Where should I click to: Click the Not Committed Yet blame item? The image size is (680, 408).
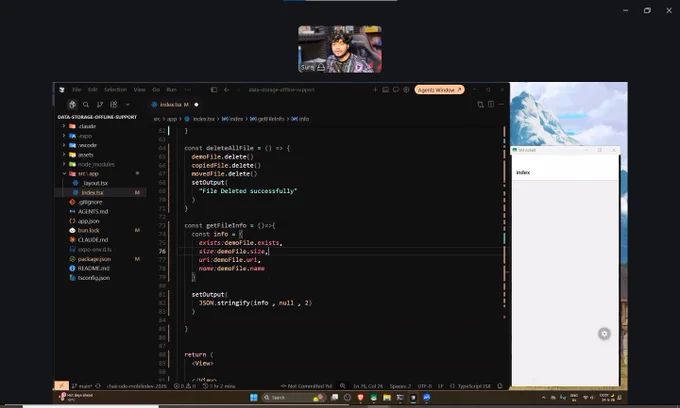pyautogui.click(x=306, y=386)
